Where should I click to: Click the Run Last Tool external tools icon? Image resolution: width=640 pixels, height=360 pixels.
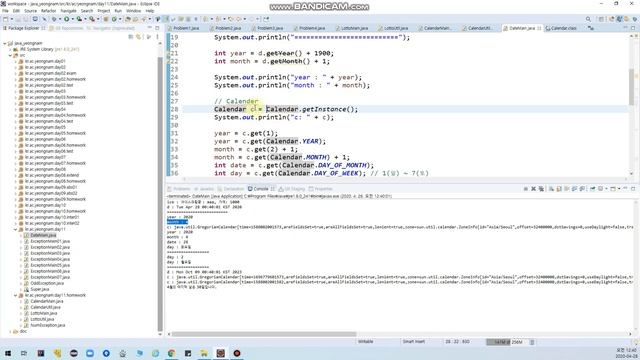tap(92, 19)
